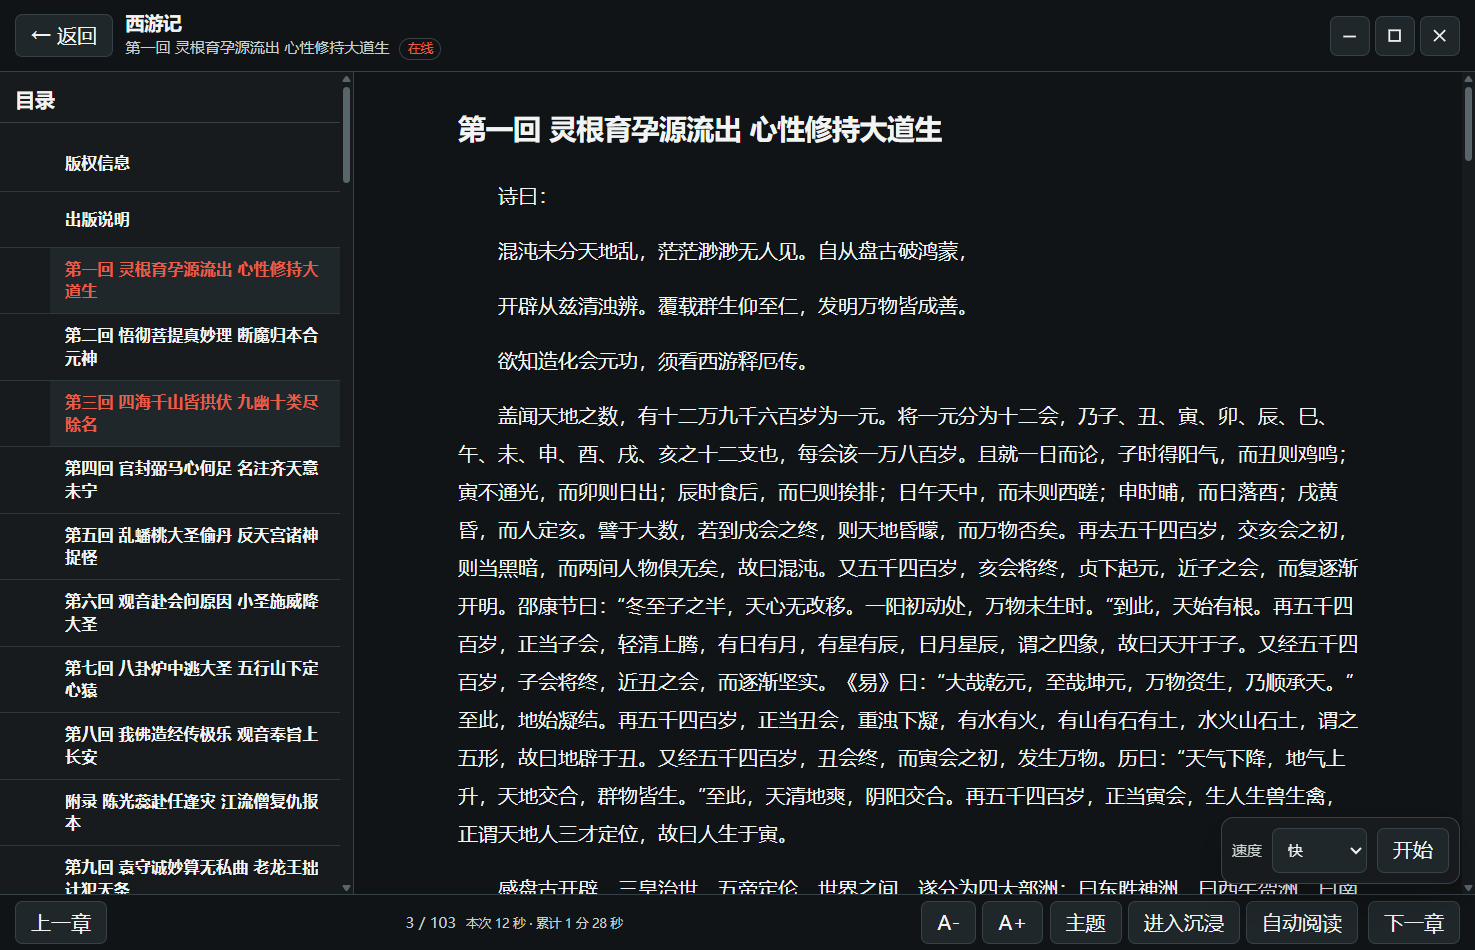1475x950 pixels.
Task: Click the 在线 status badge
Action: coord(420,48)
